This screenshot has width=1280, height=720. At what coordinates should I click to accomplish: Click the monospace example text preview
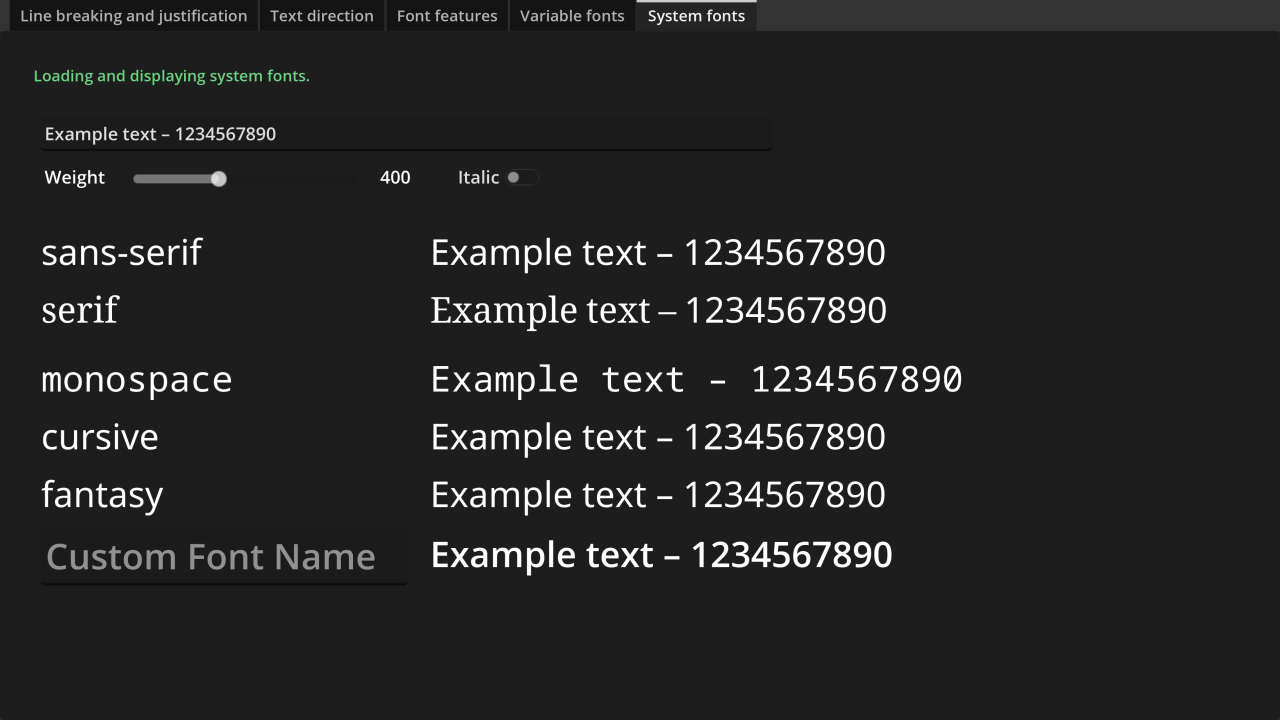pyautogui.click(x=696, y=378)
